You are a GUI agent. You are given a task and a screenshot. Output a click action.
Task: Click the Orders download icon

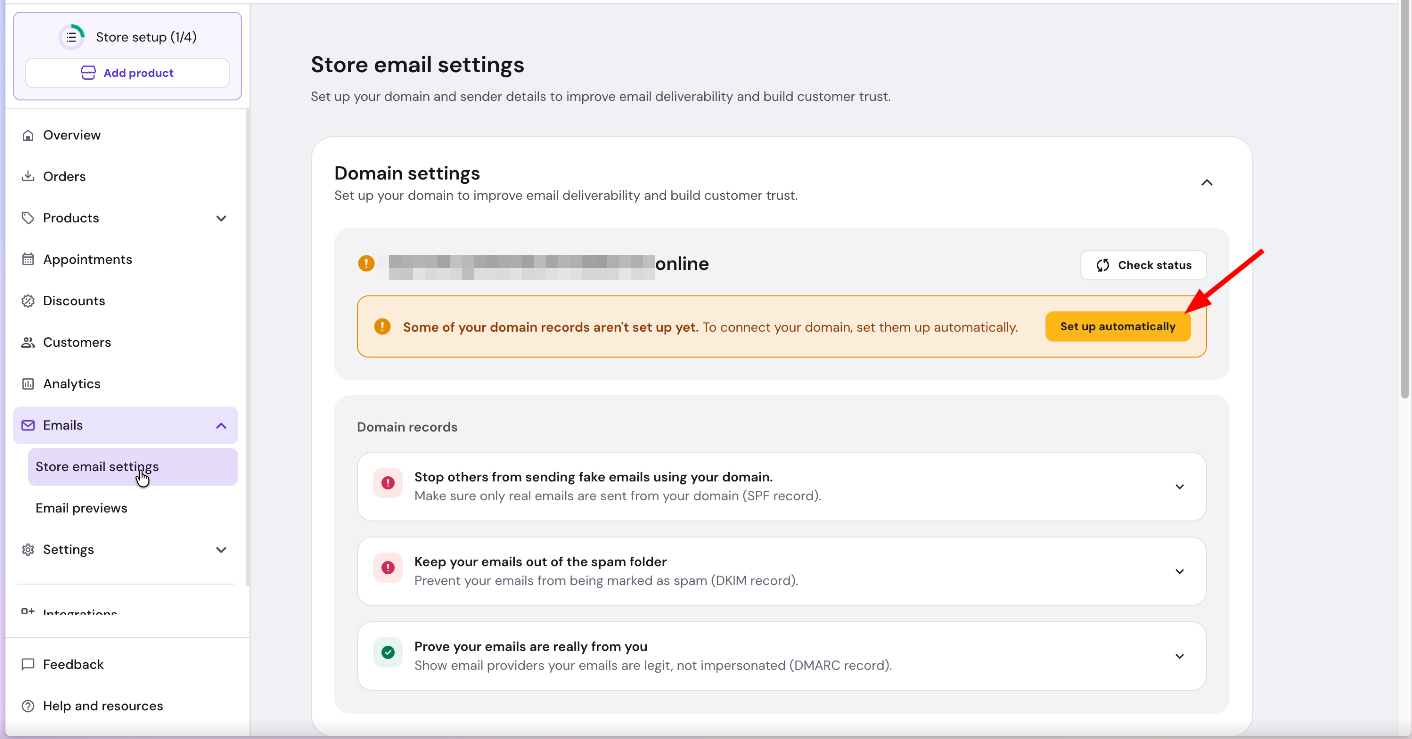[28, 177]
